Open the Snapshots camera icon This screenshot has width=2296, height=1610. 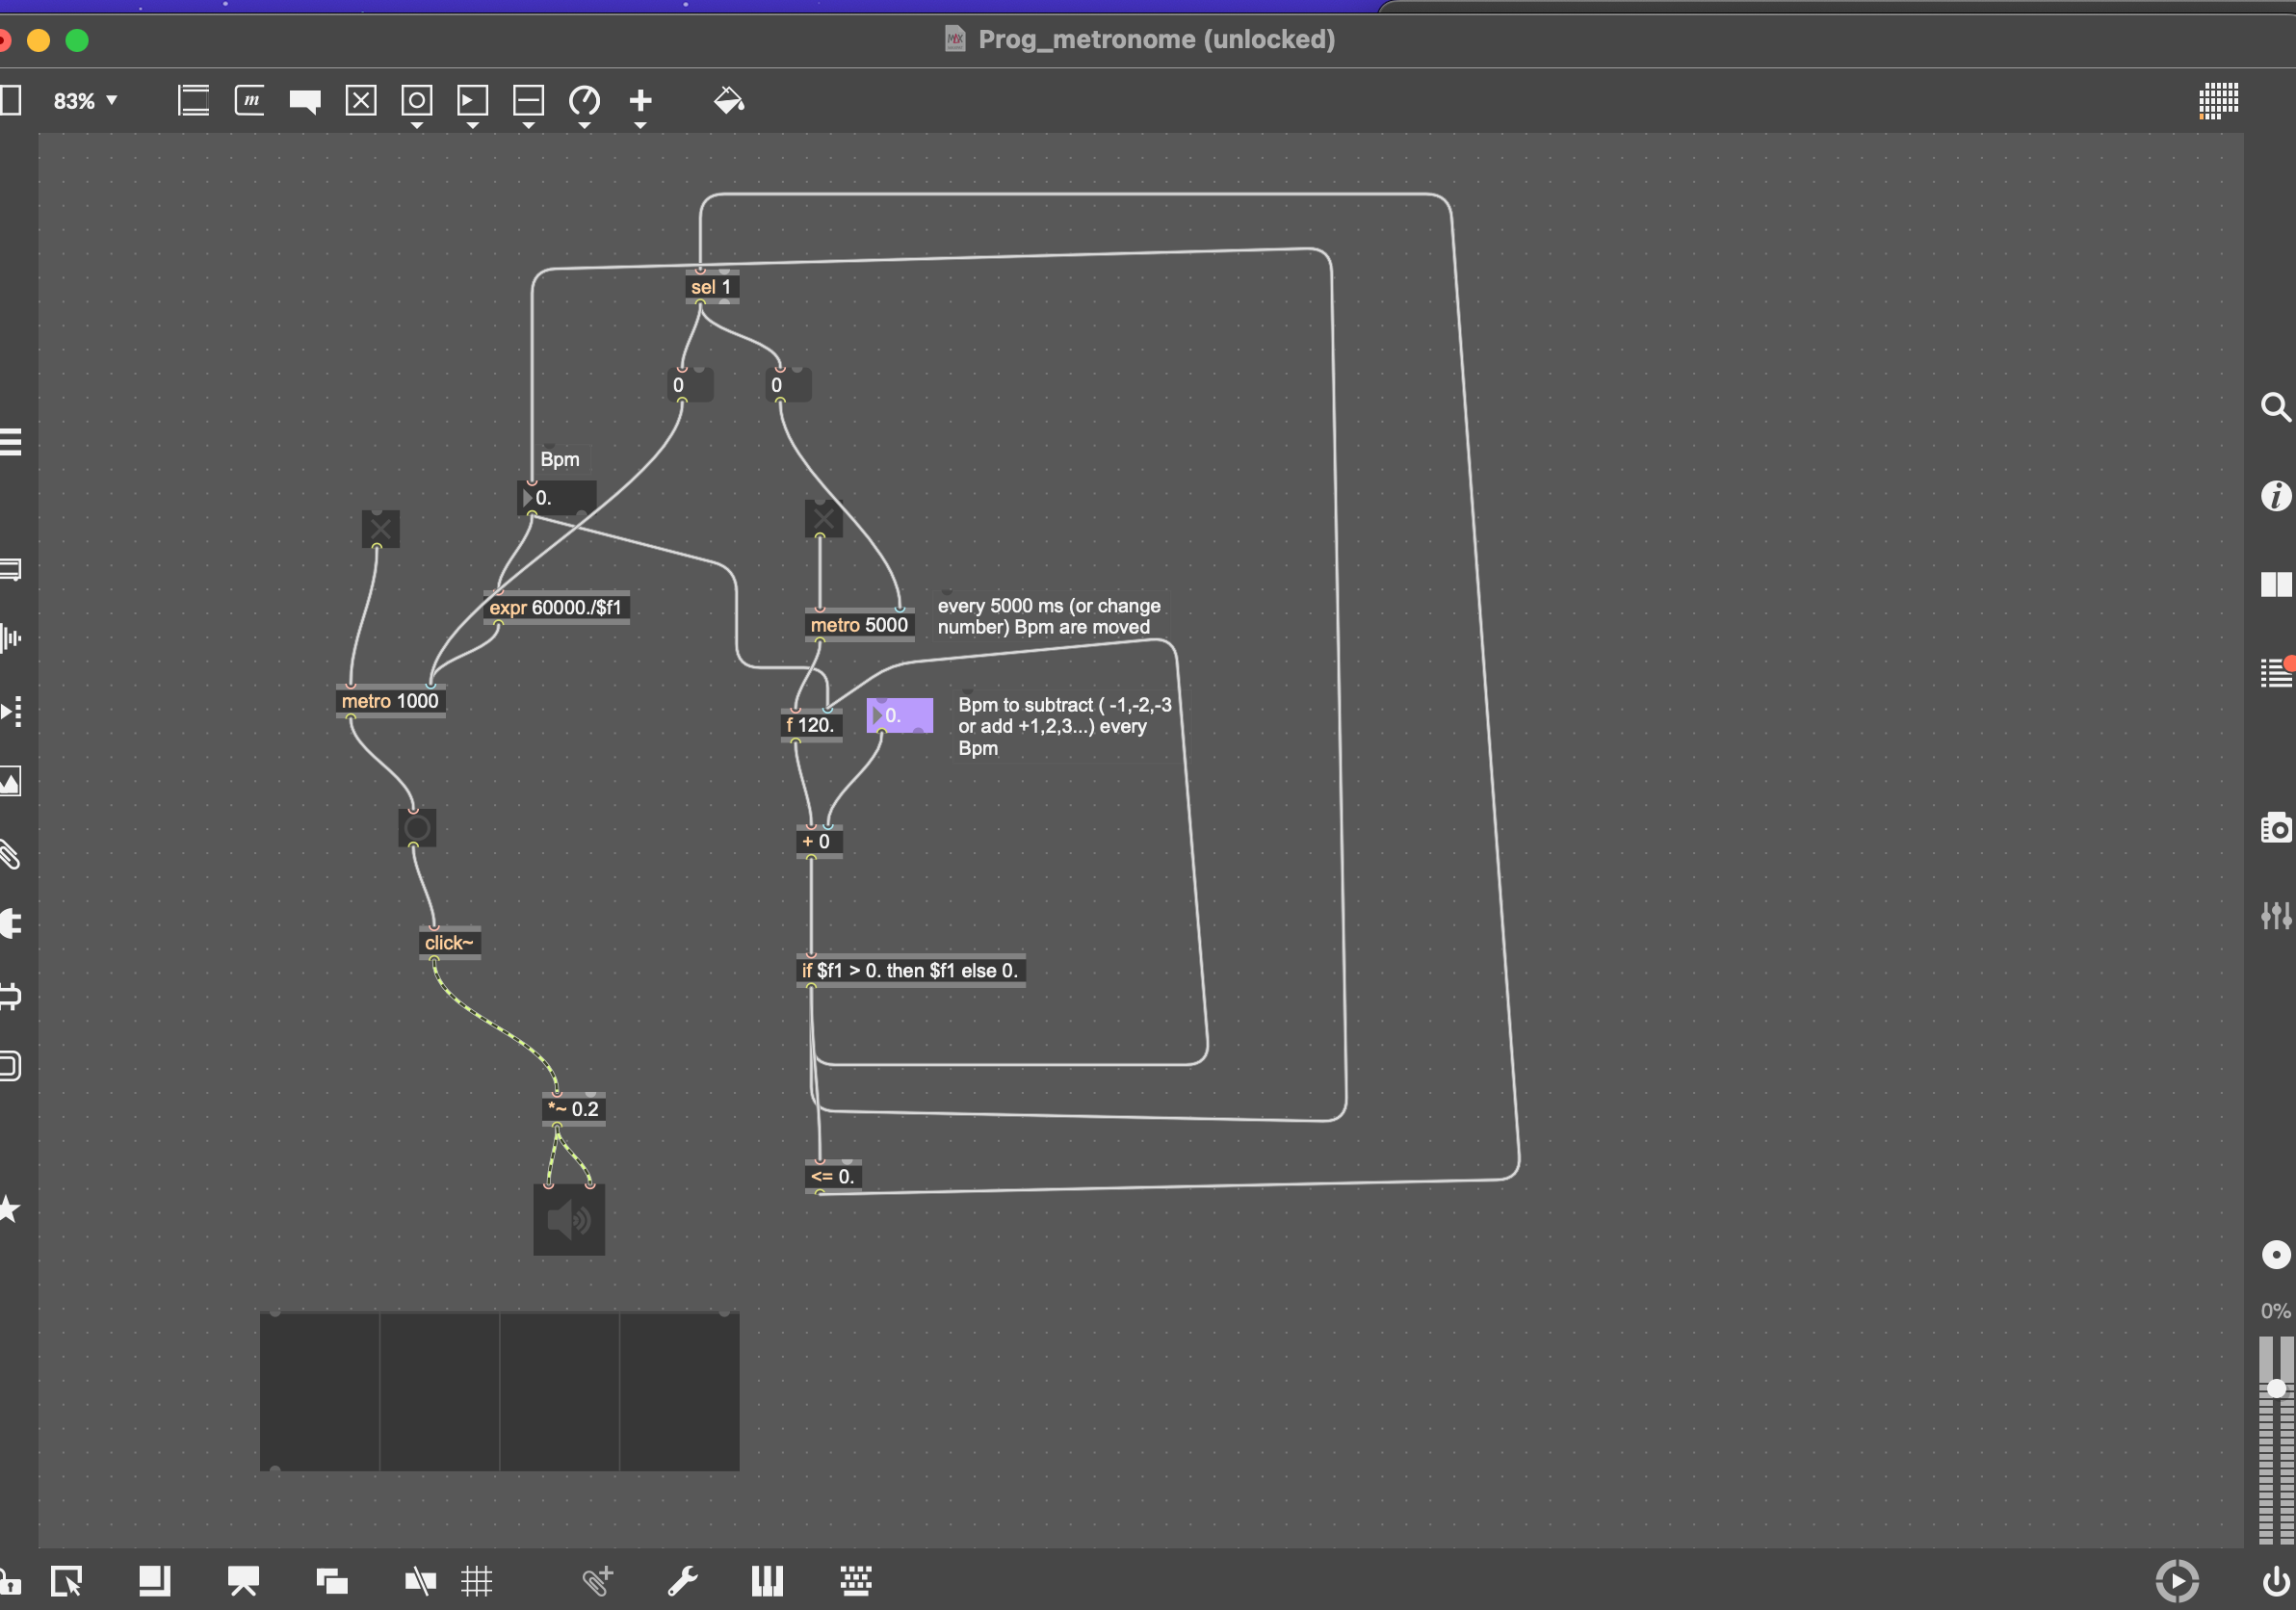click(x=2275, y=828)
